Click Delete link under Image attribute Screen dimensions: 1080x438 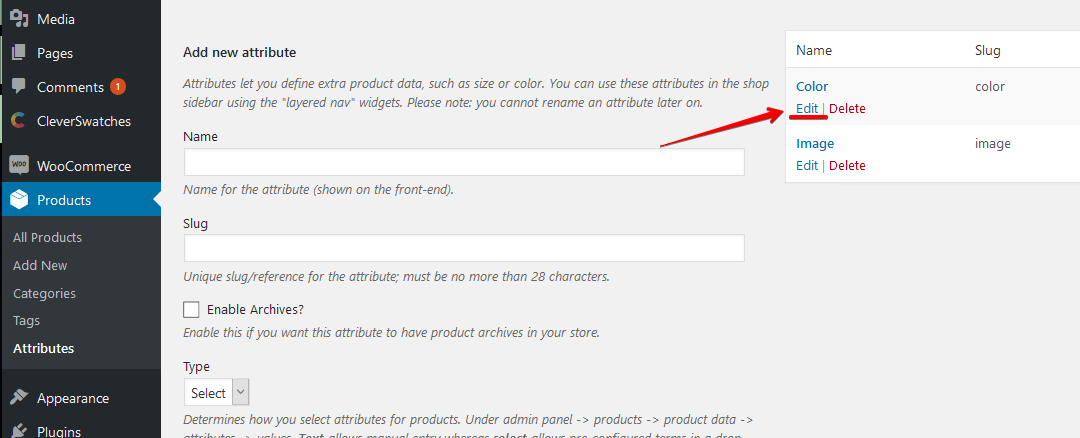point(847,165)
